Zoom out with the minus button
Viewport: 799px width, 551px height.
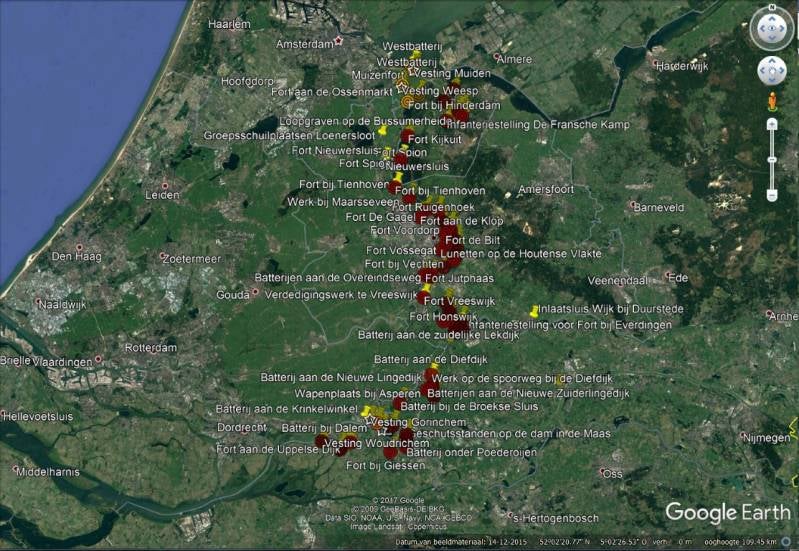[x=773, y=195]
